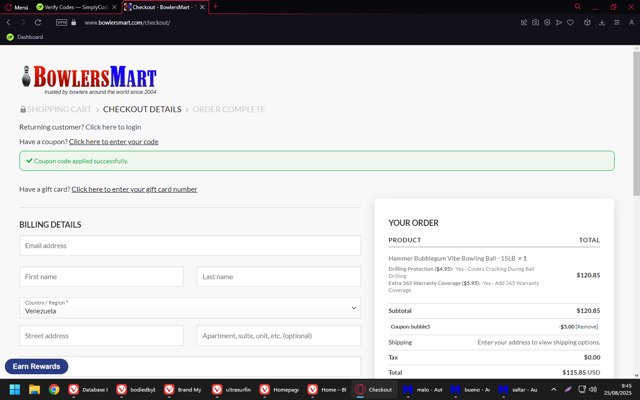Click the First name field
Screen dimensions: 640x400
point(101,277)
